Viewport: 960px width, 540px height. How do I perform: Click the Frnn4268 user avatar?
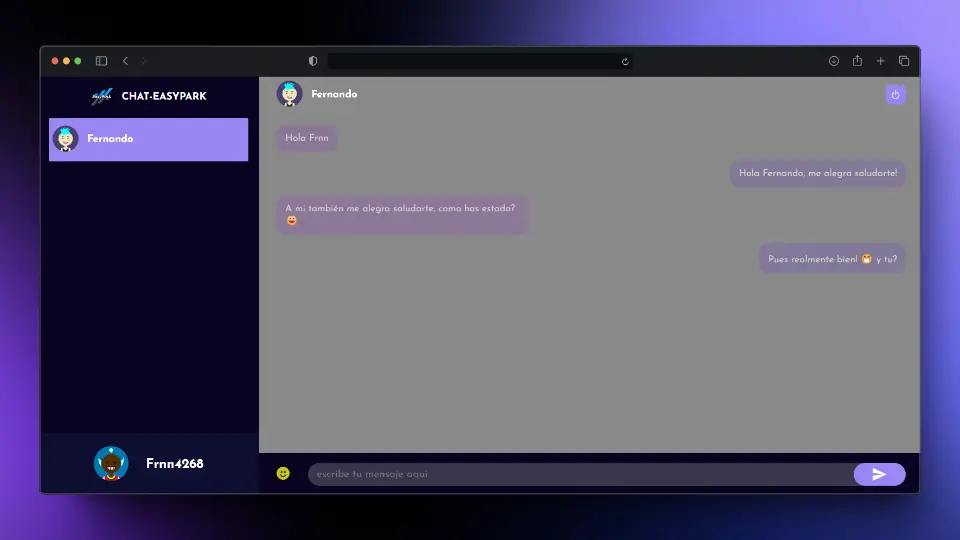point(111,463)
